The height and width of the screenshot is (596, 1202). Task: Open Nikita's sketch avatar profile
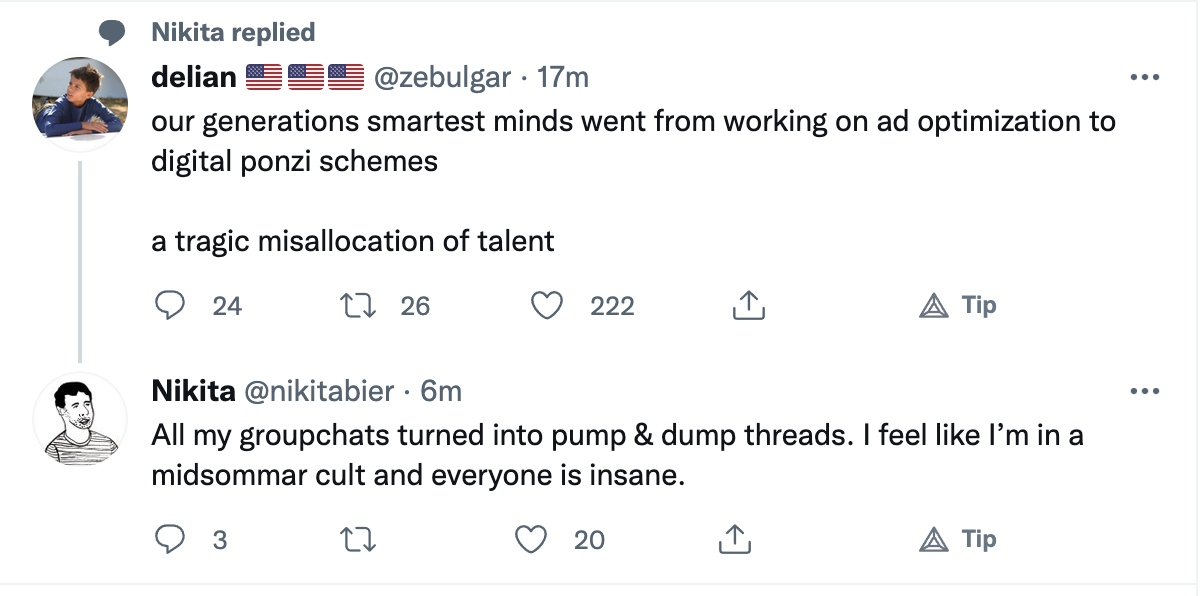coord(79,420)
